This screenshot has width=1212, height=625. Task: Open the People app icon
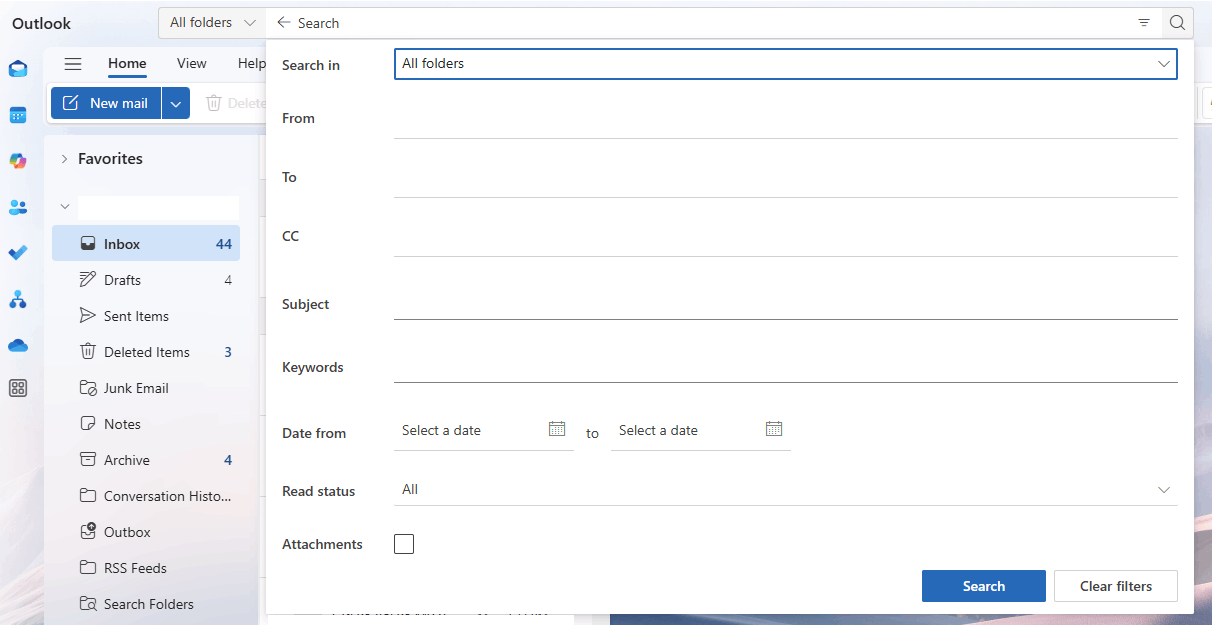(18, 206)
